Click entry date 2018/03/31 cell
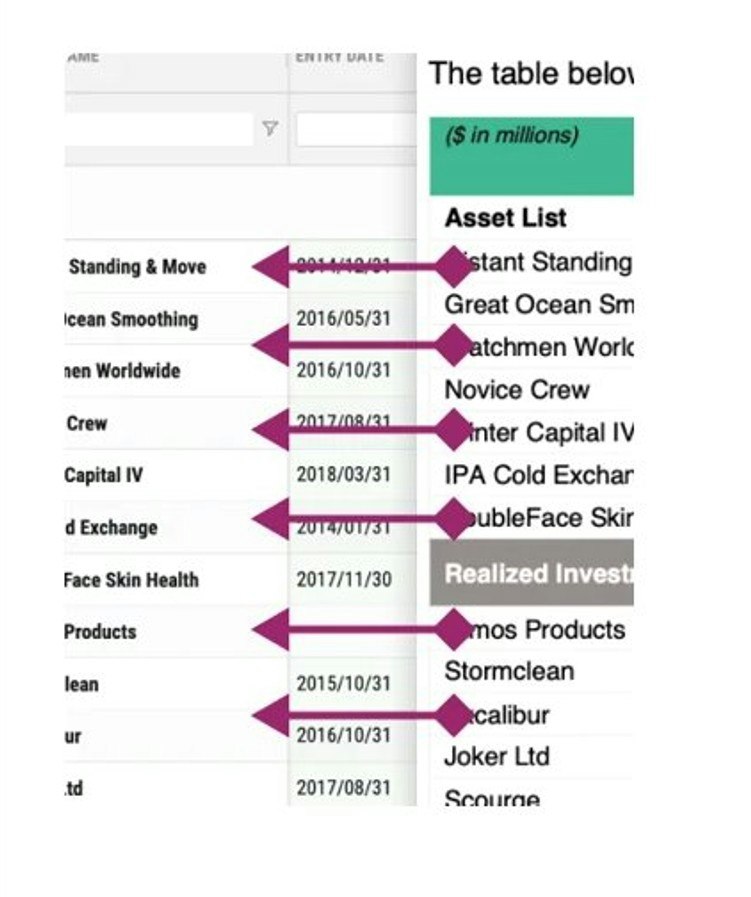This screenshot has height=897, width=751. 343,475
